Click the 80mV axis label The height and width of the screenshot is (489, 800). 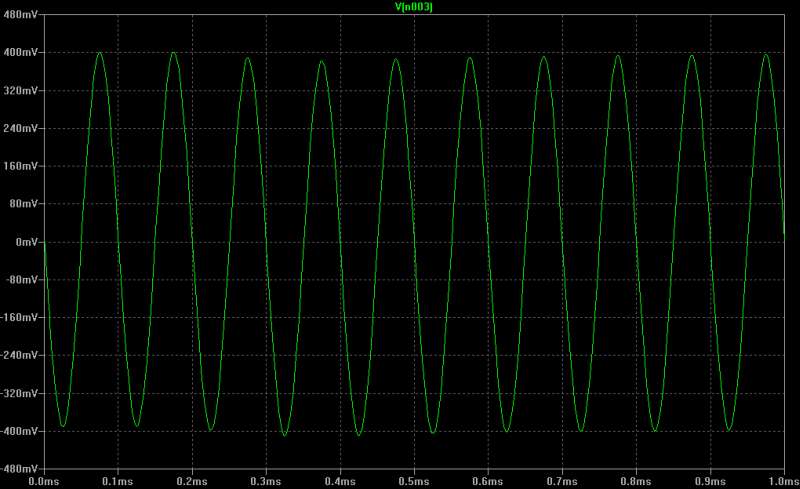pos(23,204)
